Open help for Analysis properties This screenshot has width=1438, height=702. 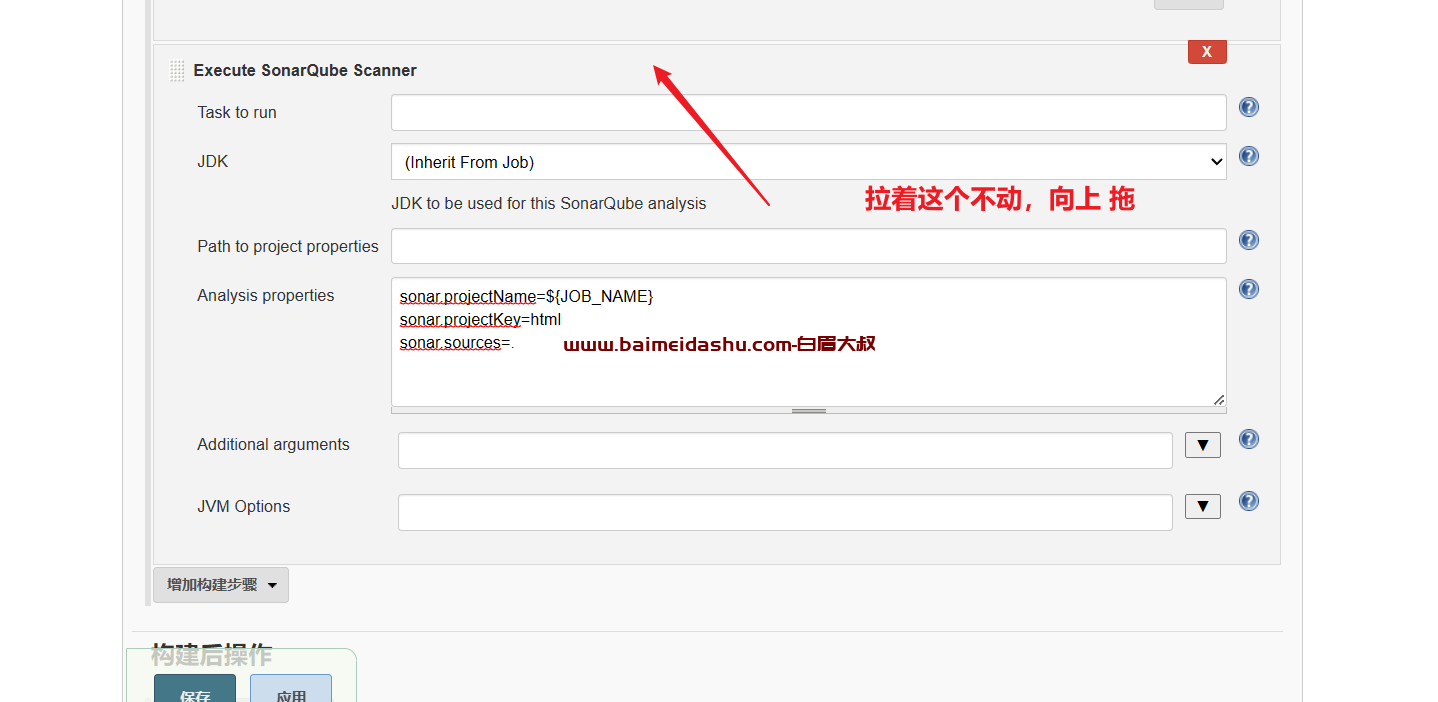[1248, 289]
